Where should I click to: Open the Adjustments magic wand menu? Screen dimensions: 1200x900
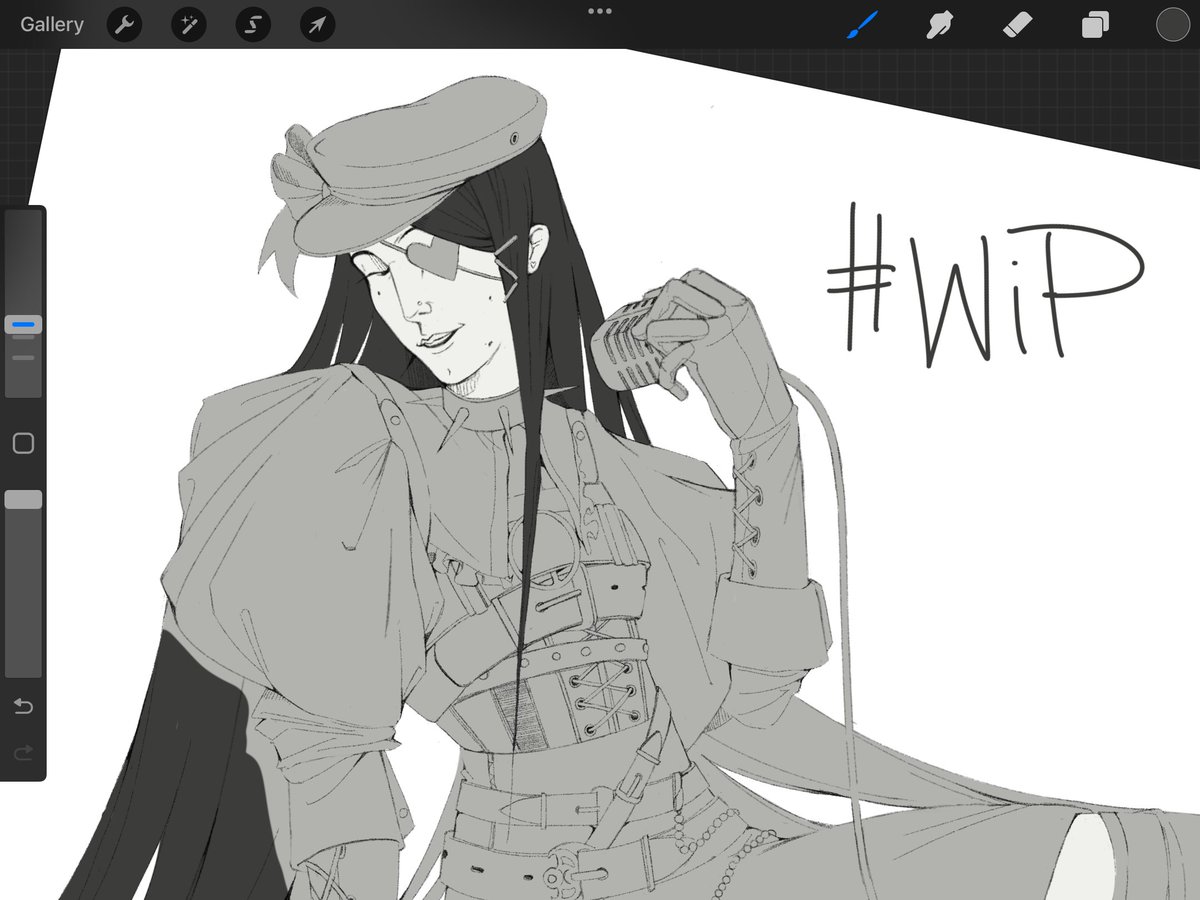coord(188,25)
